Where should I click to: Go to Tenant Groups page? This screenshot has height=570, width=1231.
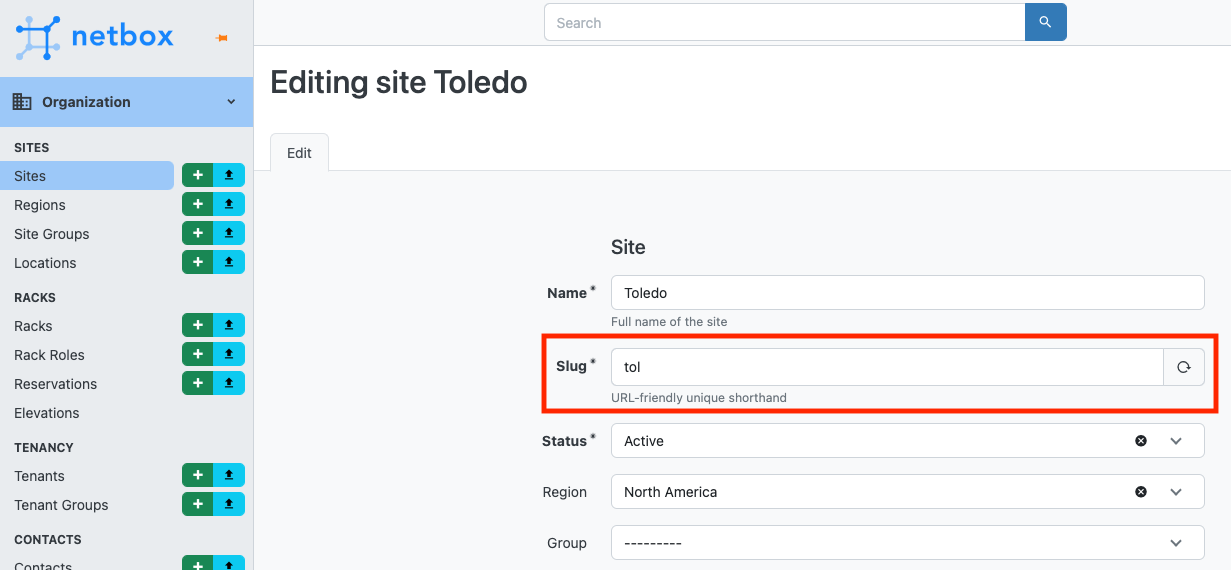point(61,505)
